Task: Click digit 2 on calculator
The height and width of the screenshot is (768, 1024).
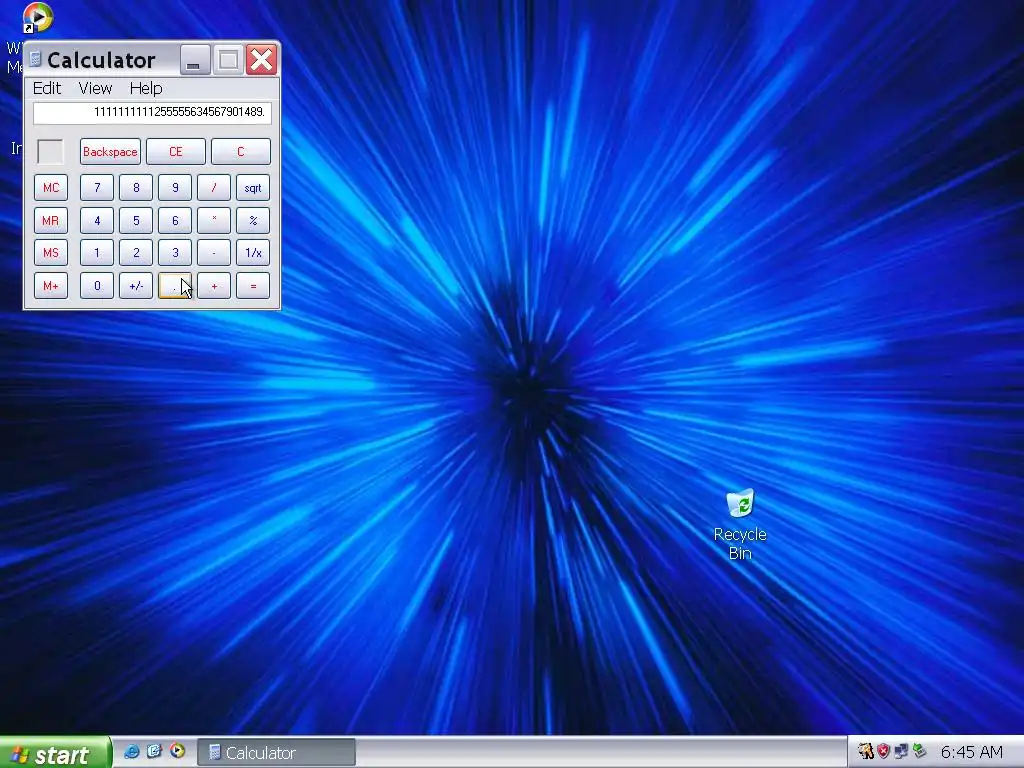Action: point(136,253)
